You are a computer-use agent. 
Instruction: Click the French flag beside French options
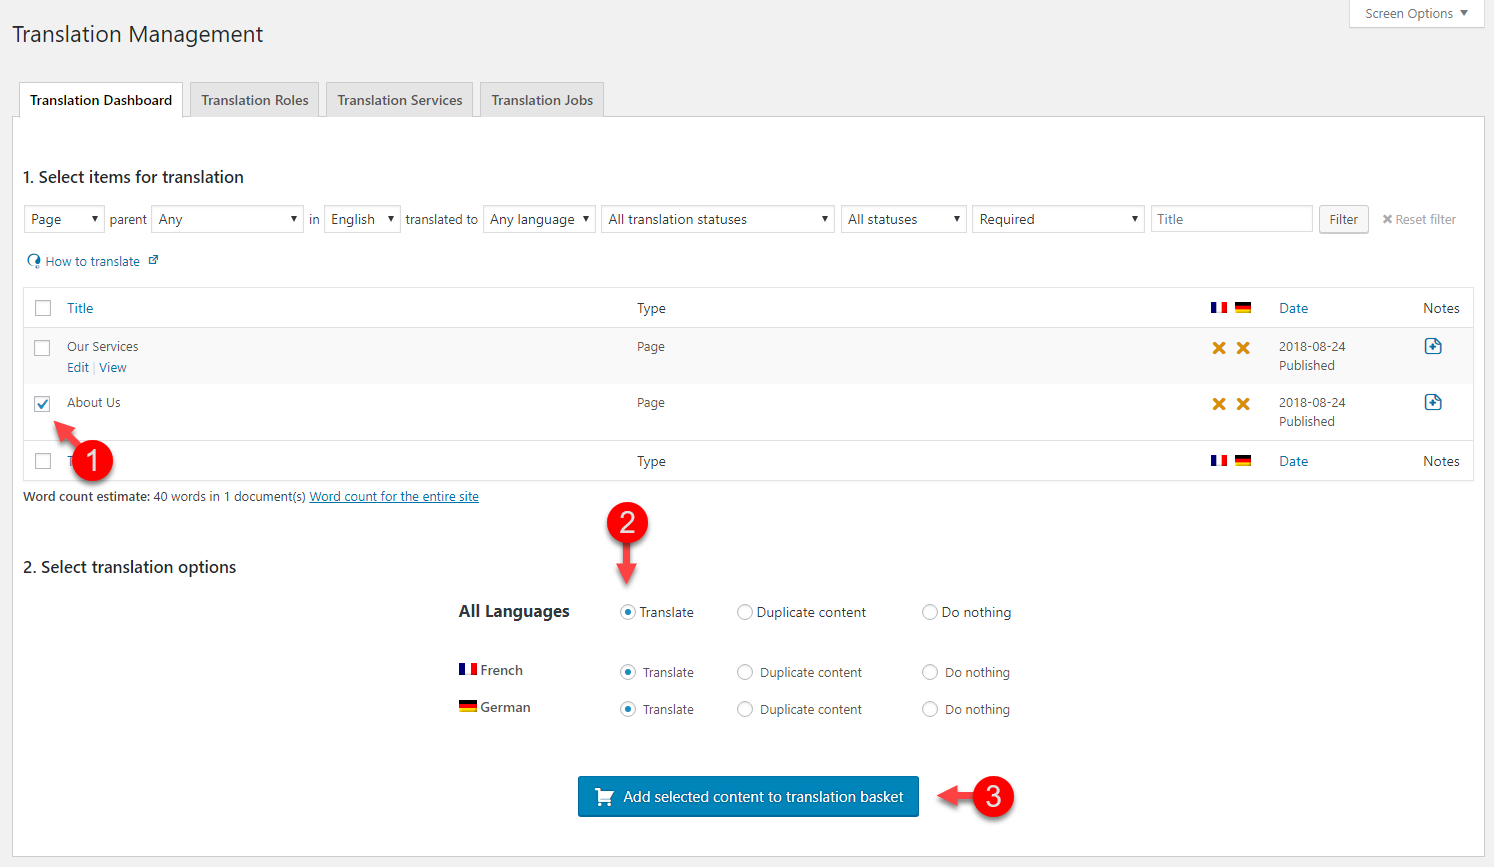[x=468, y=669]
